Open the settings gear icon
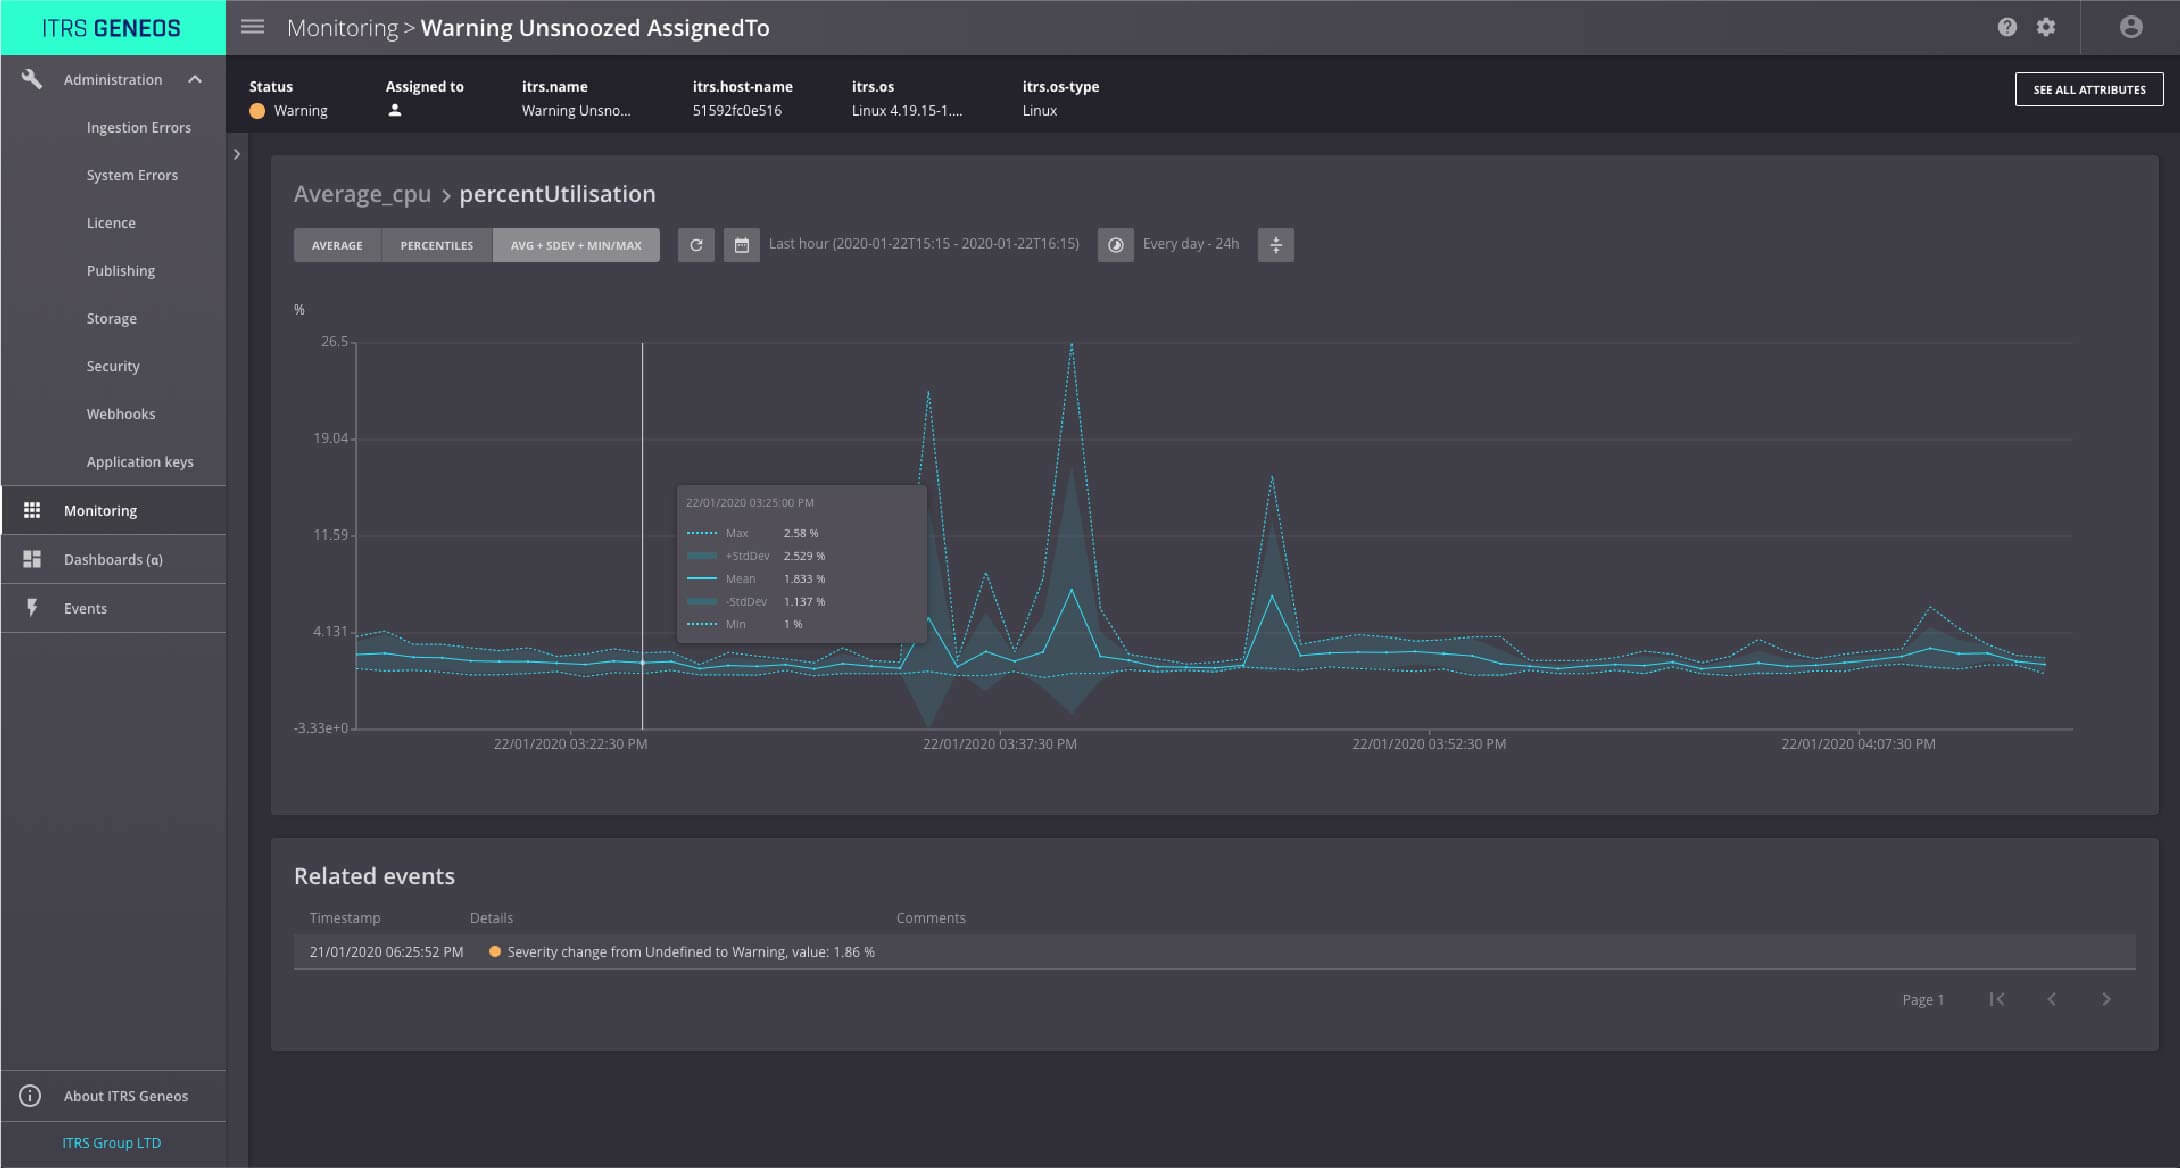Image resolution: width=2180 pixels, height=1168 pixels. [2046, 27]
